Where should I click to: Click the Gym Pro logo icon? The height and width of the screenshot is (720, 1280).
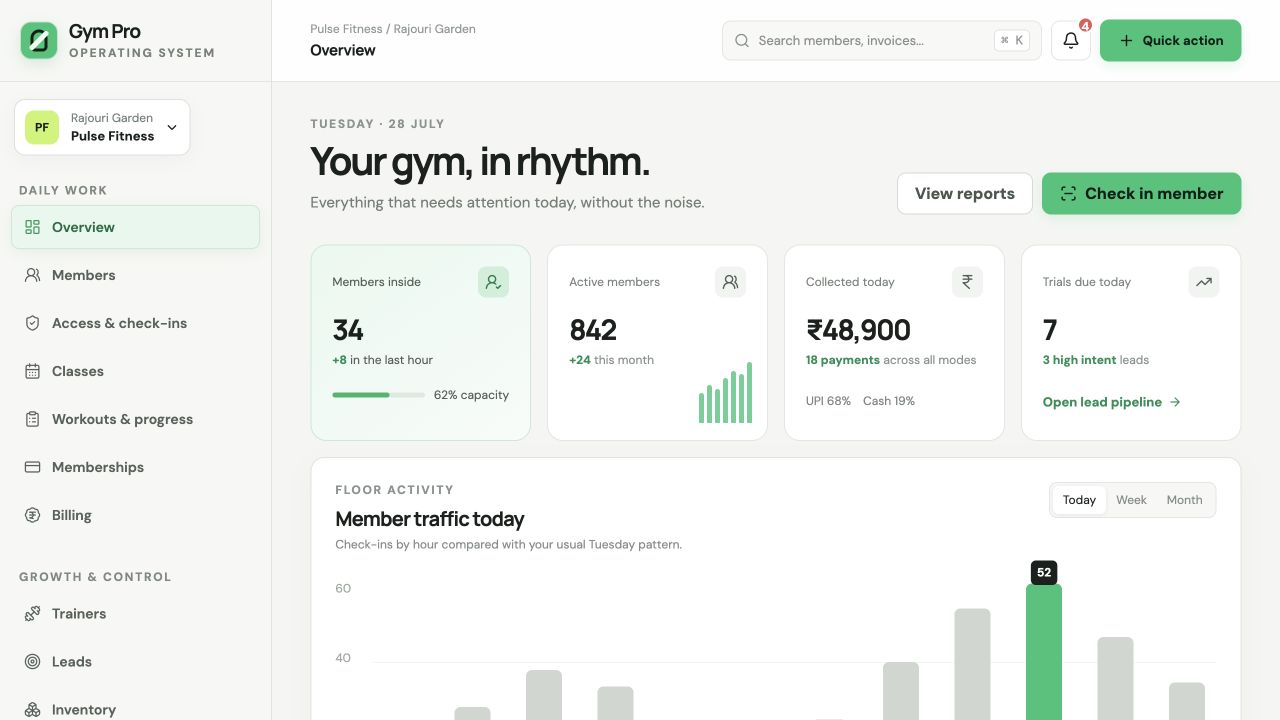[39, 40]
